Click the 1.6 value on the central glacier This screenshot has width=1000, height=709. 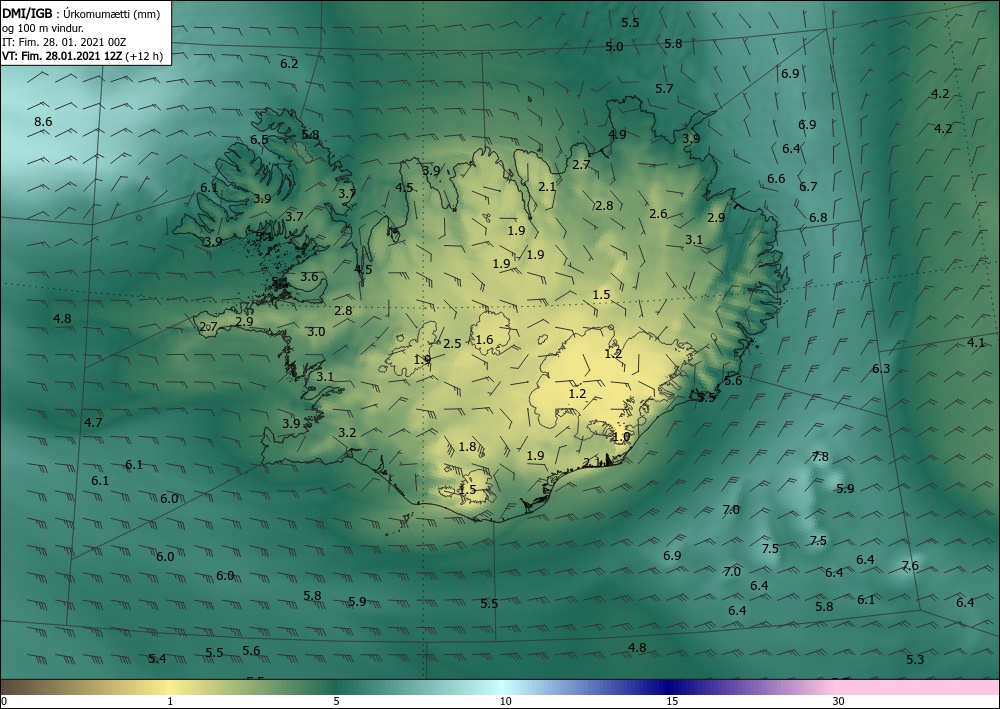click(485, 339)
